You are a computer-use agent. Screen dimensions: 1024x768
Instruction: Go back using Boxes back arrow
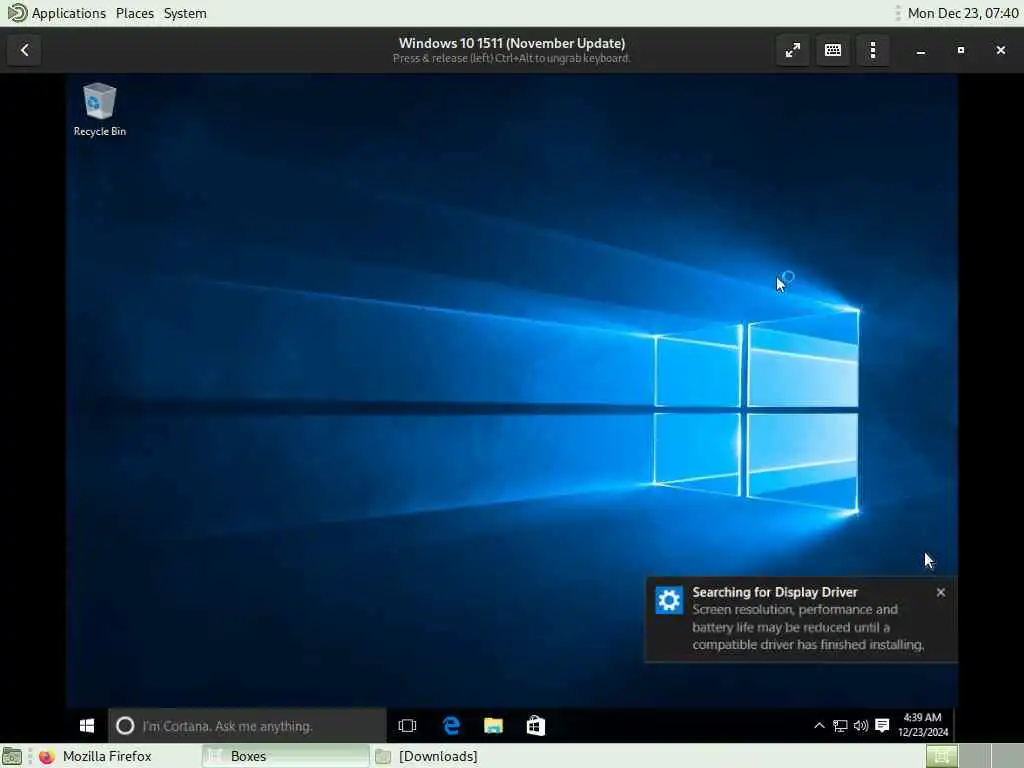24,50
